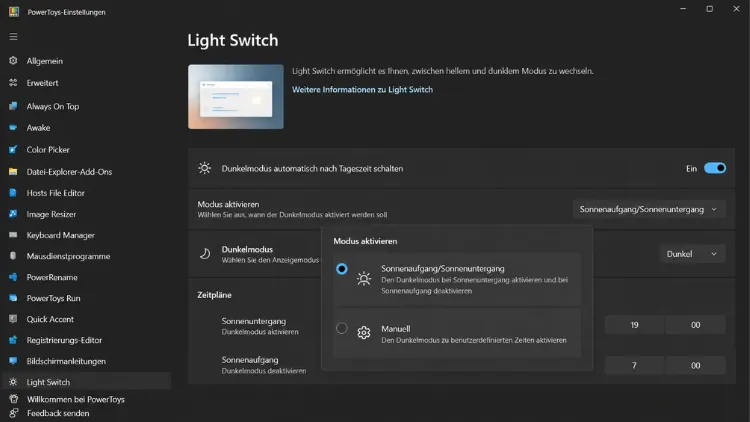Click the Mausdienstprogramme mouse icon
Screen dimensions: 750x422
pos(13,256)
